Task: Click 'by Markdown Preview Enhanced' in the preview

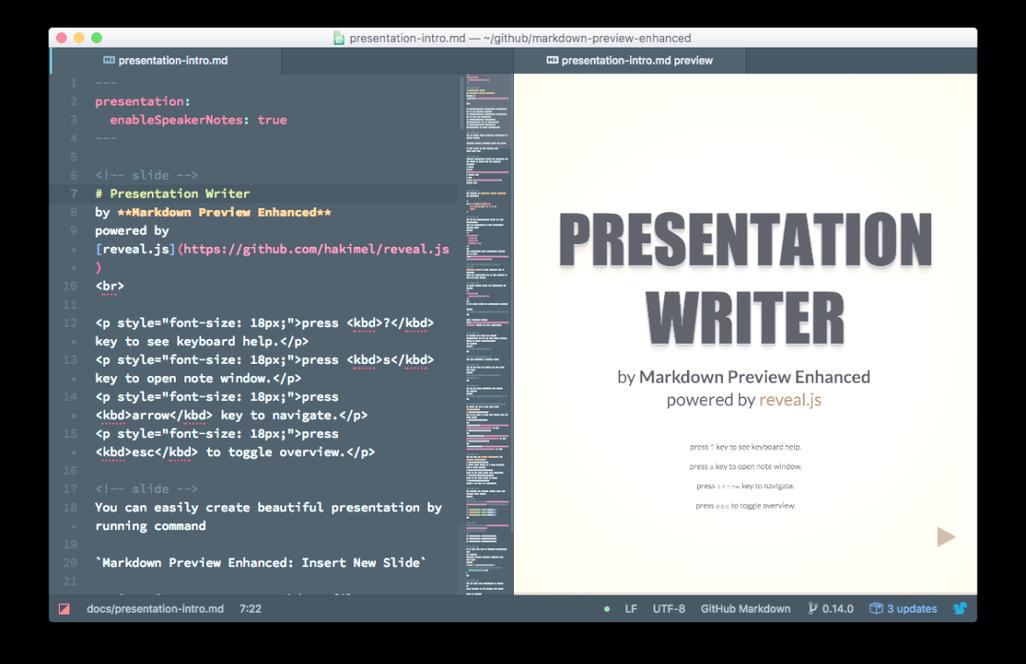Action: (744, 377)
